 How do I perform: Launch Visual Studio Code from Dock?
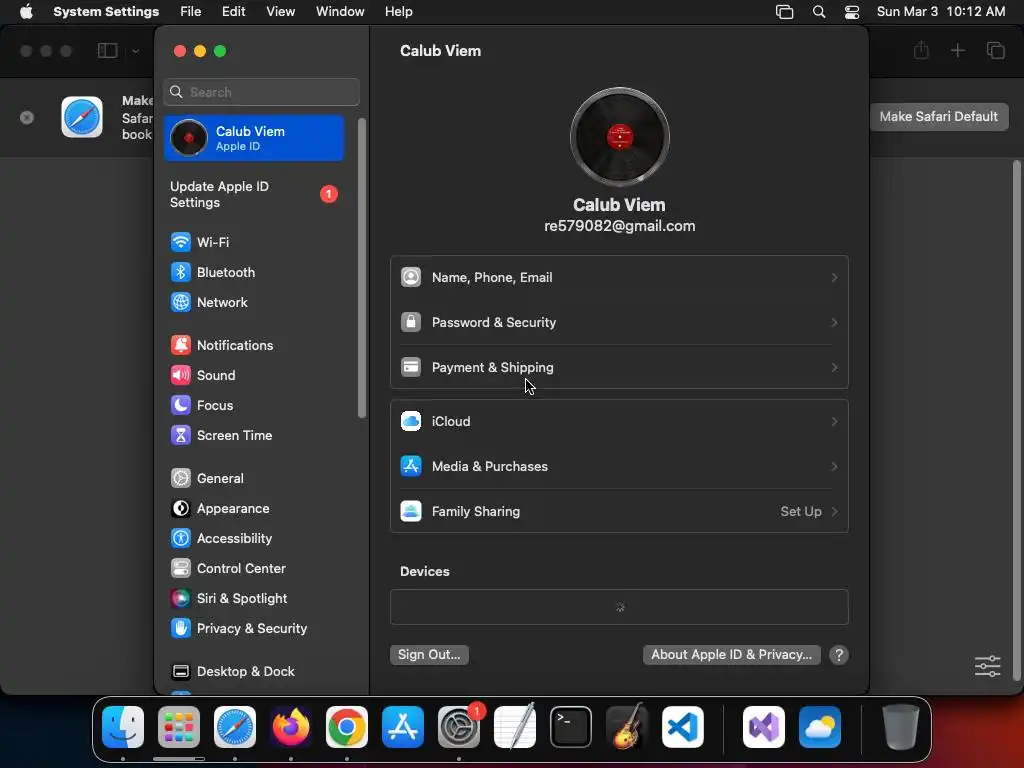click(683, 727)
